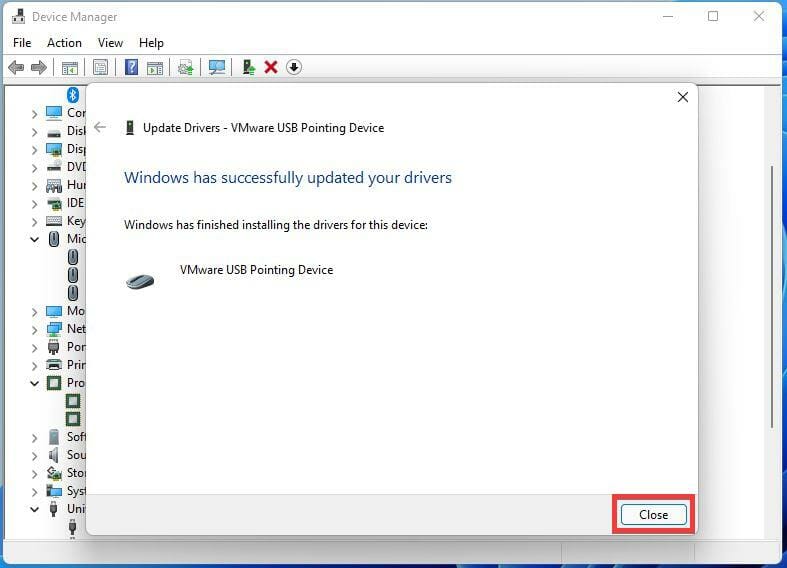The width and height of the screenshot is (787, 568).
Task: Click the green add driver toolbar icon
Action: (x=248, y=67)
